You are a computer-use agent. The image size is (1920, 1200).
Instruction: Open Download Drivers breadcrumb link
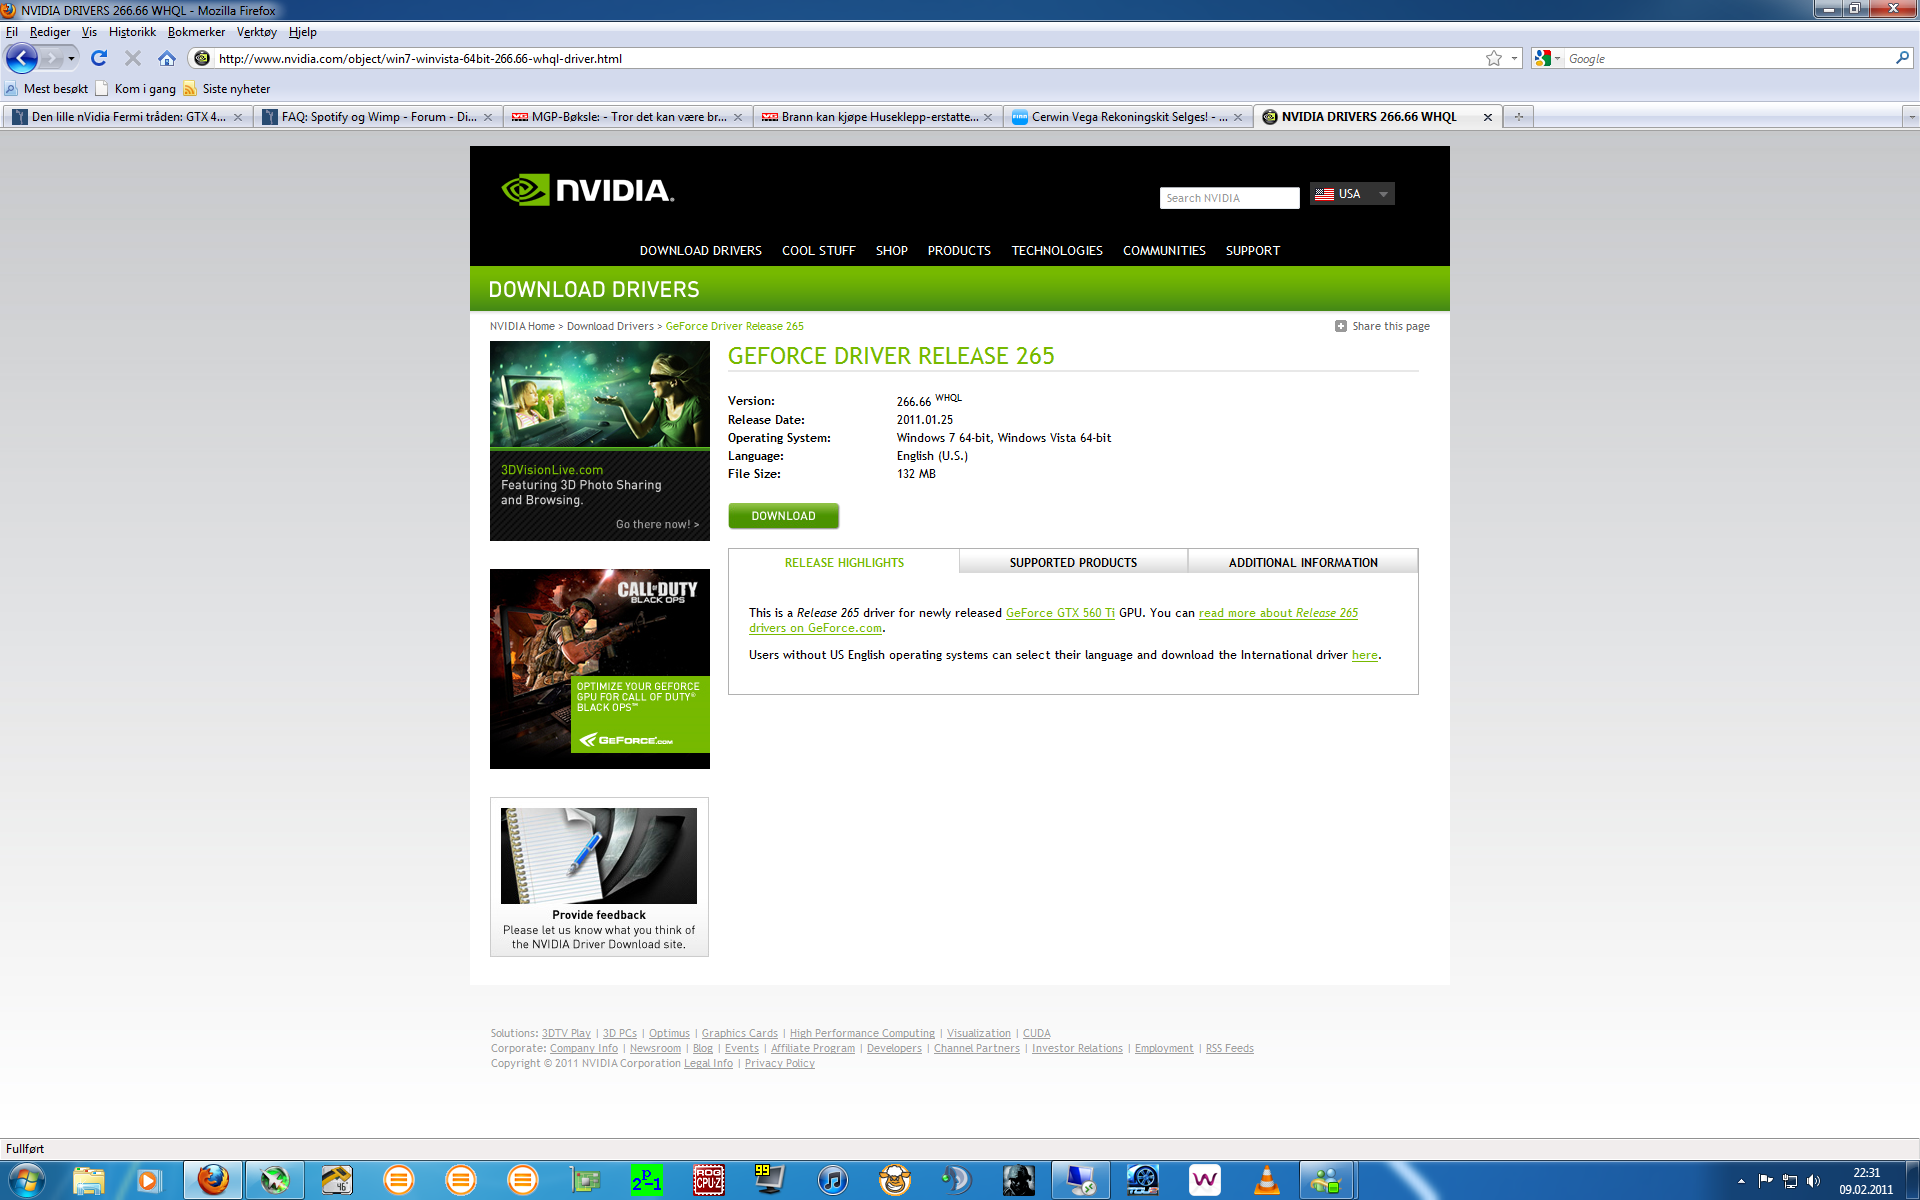(610, 326)
